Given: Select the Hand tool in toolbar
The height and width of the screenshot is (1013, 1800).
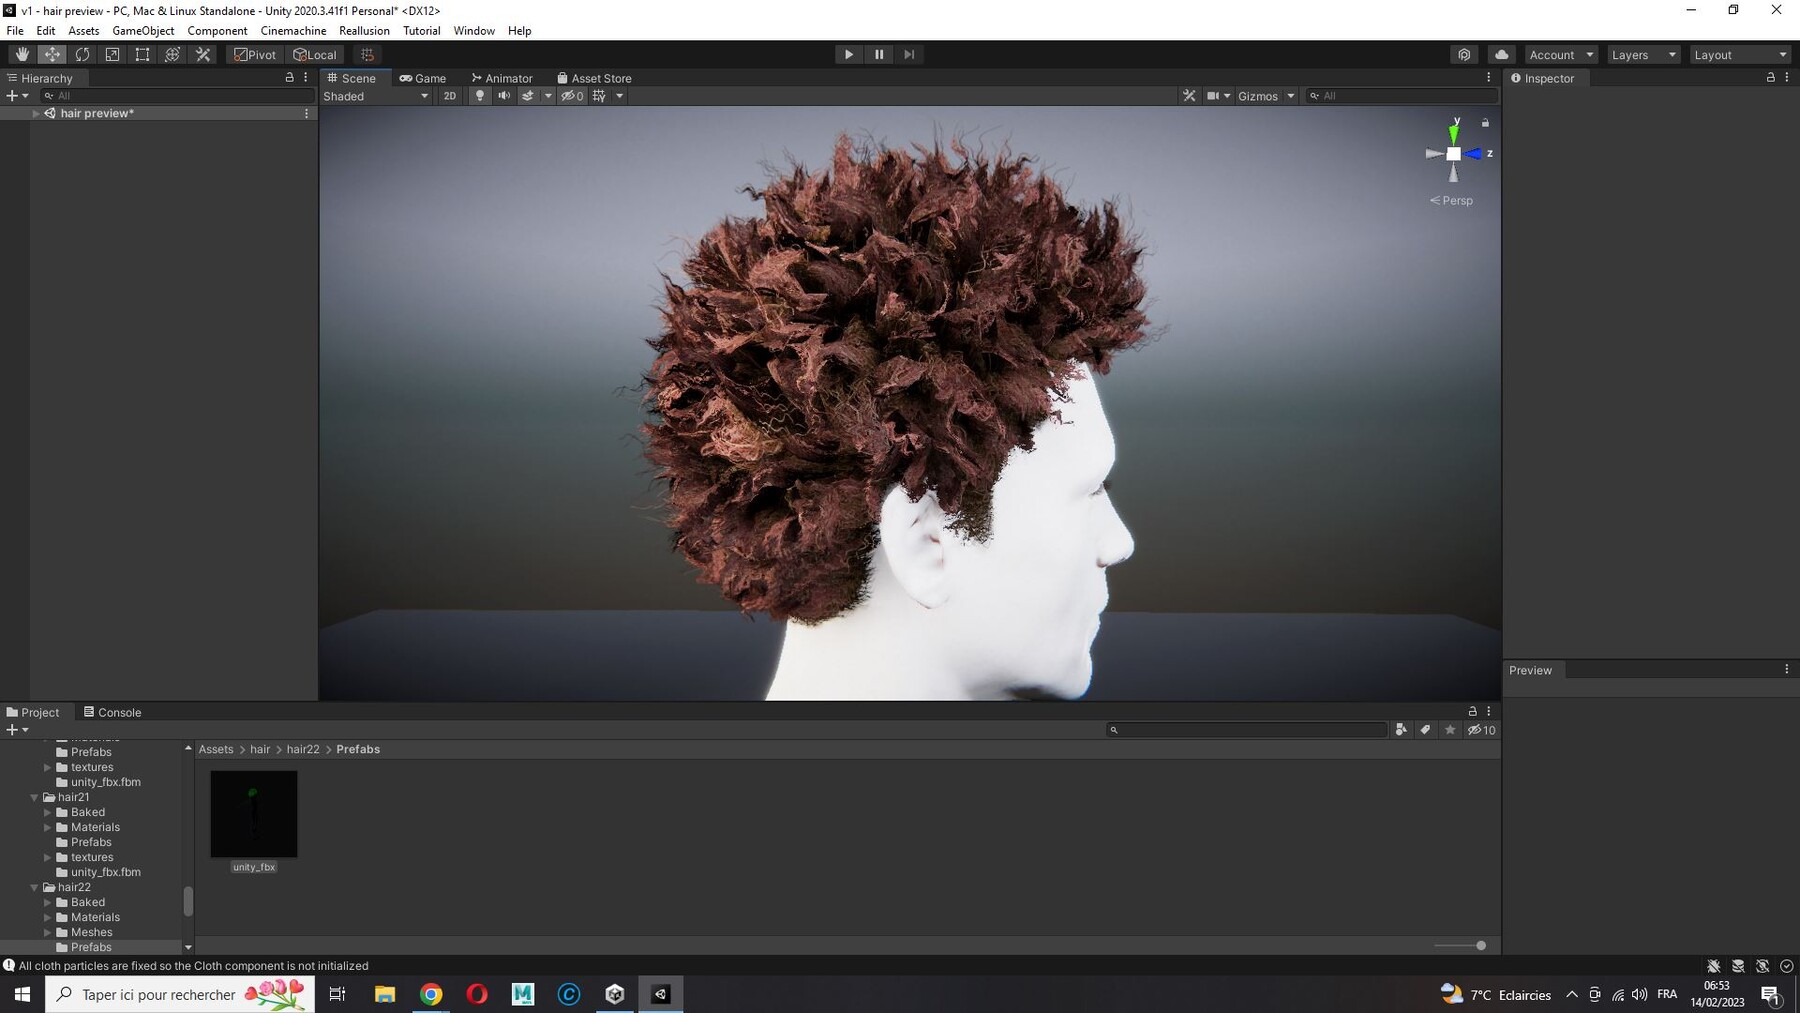Looking at the screenshot, I should coord(22,55).
